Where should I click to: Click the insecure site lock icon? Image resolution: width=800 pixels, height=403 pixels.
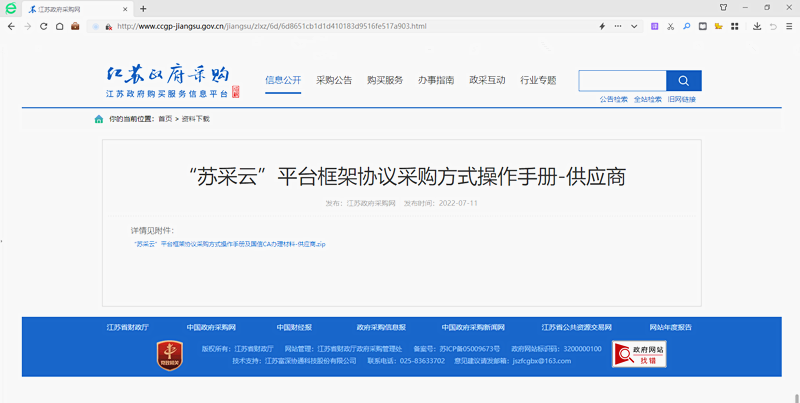click(x=108, y=27)
